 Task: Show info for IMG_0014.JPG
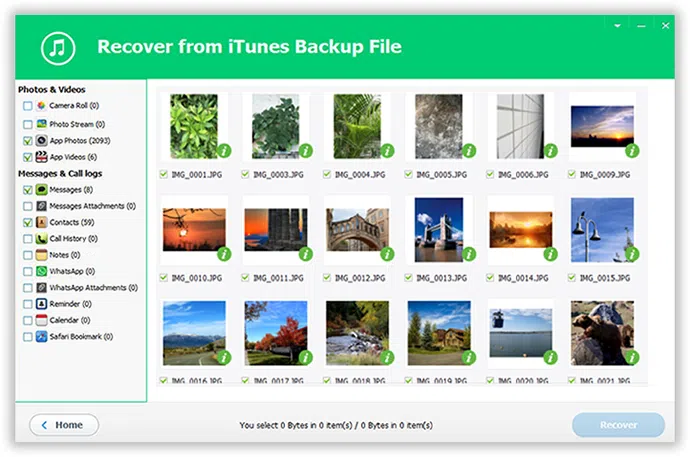point(551,254)
